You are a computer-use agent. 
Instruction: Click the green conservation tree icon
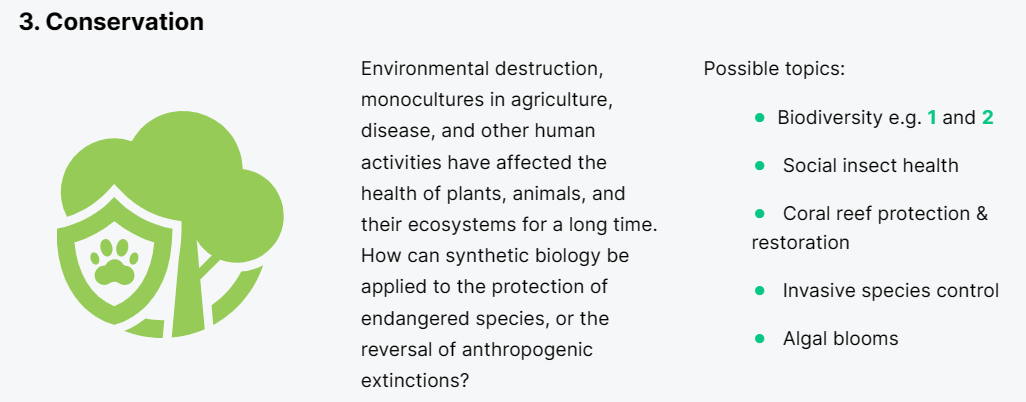tap(170, 225)
